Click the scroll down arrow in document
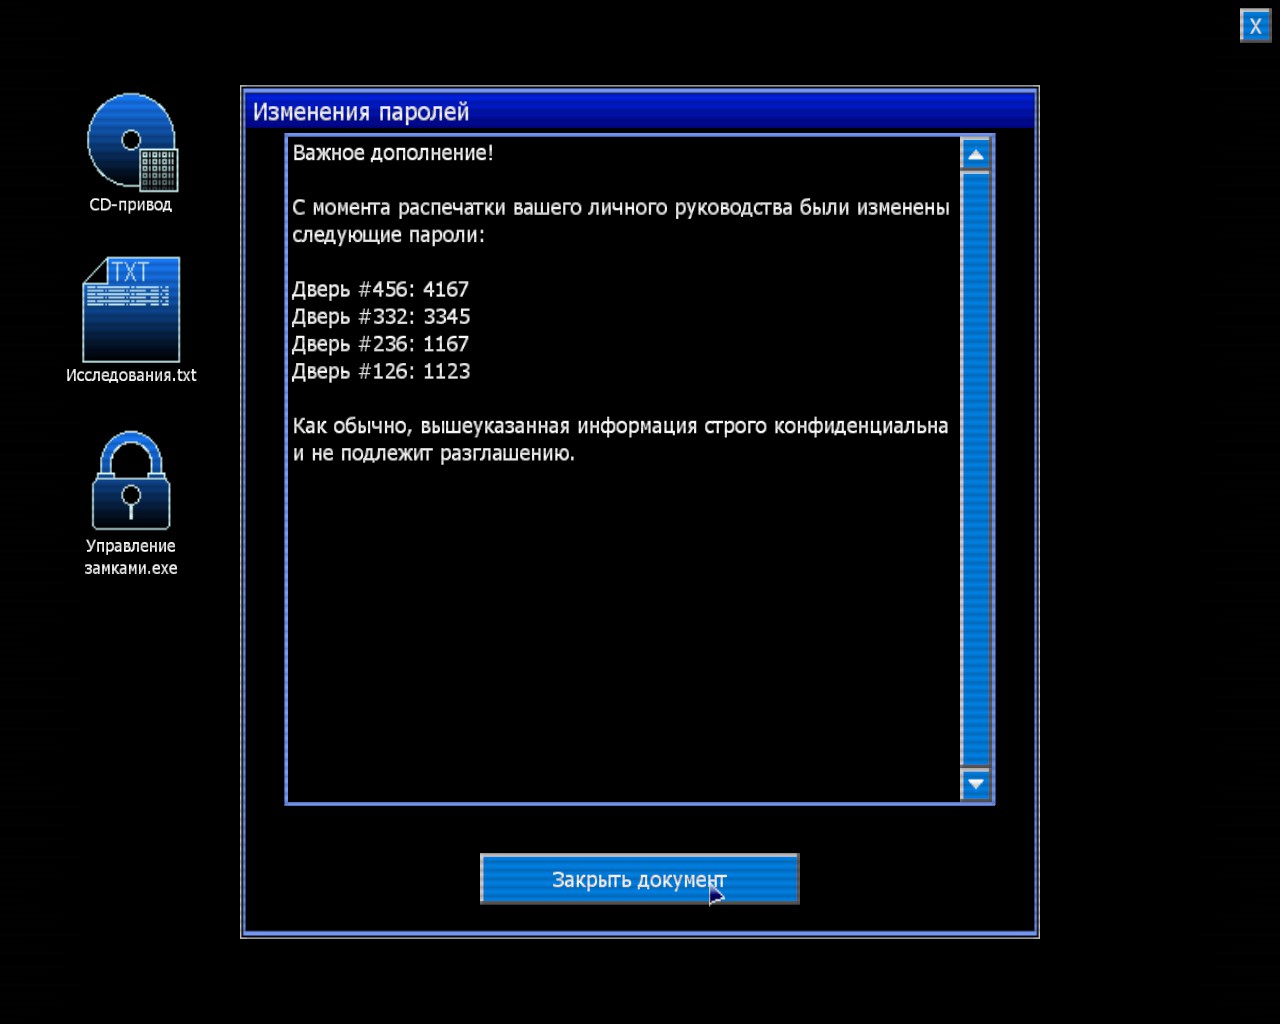This screenshot has height=1024, width=1280. pyautogui.click(x=975, y=784)
